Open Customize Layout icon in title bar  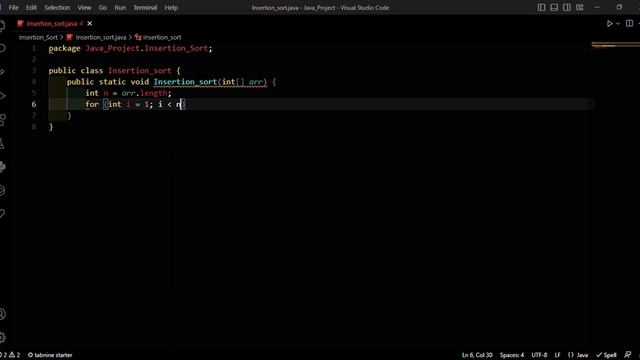580,7
